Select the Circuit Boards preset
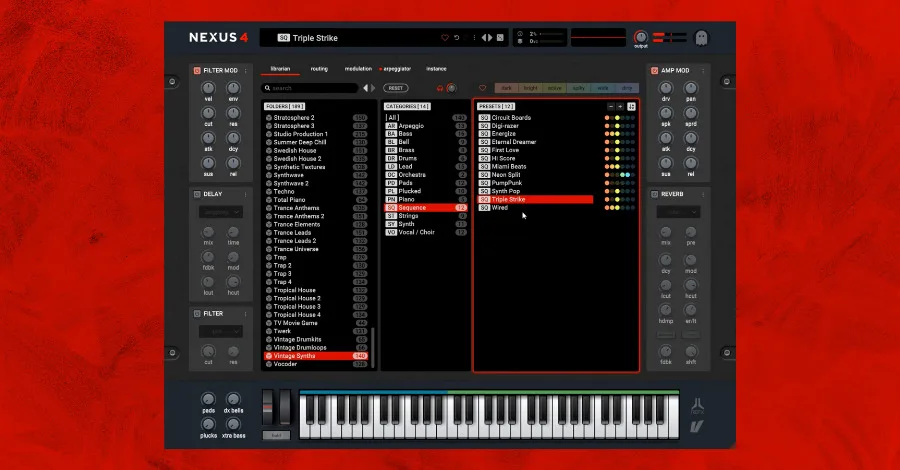Screen dimensions: 900x470 pyautogui.click(x=535, y=118)
